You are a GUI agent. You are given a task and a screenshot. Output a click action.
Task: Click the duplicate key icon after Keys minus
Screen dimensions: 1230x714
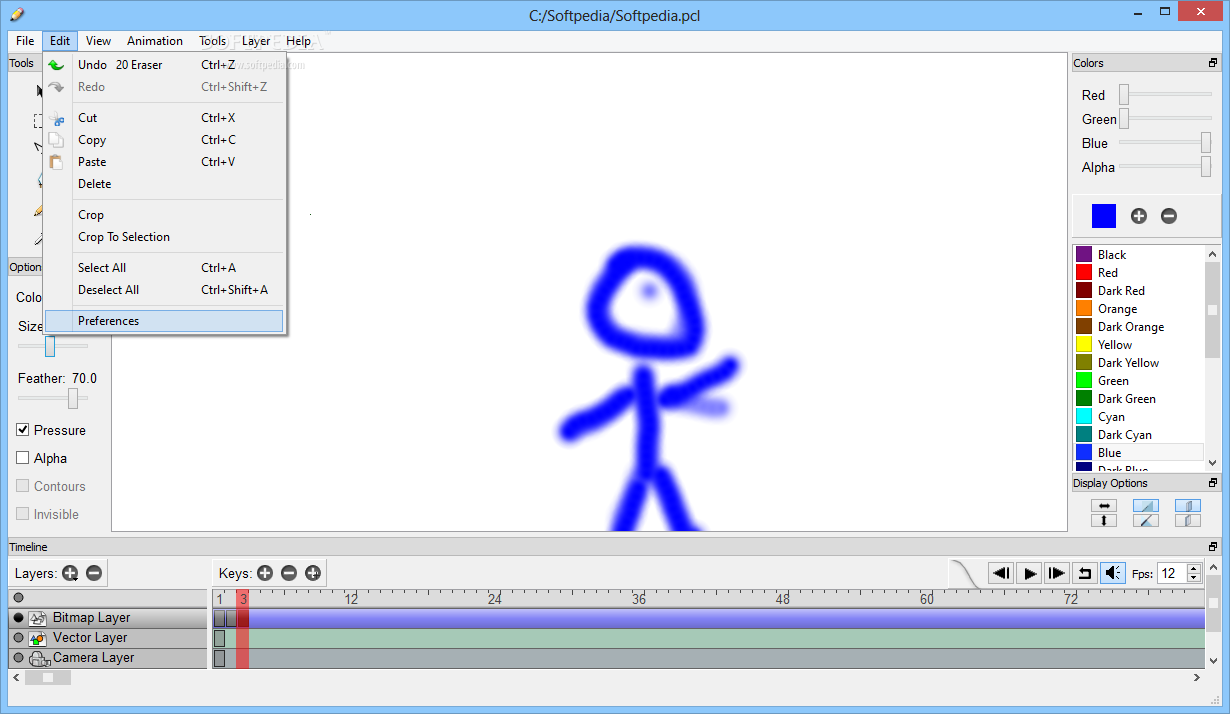(x=313, y=573)
